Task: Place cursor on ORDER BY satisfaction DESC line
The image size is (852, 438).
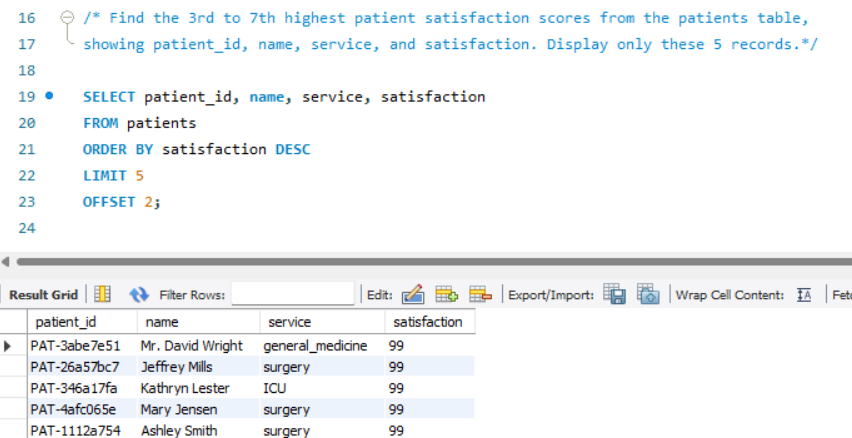Action: 197,149
